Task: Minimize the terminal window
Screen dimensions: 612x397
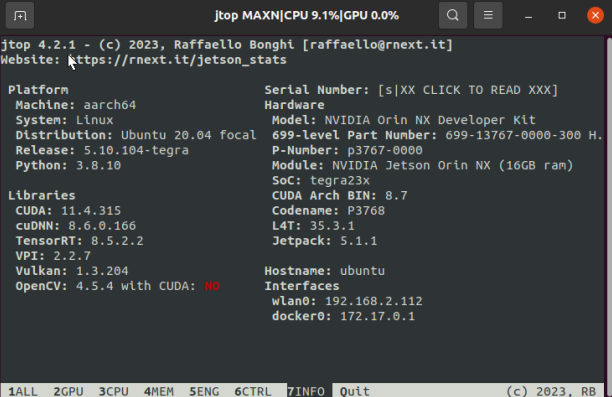Action: [x=528, y=16]
